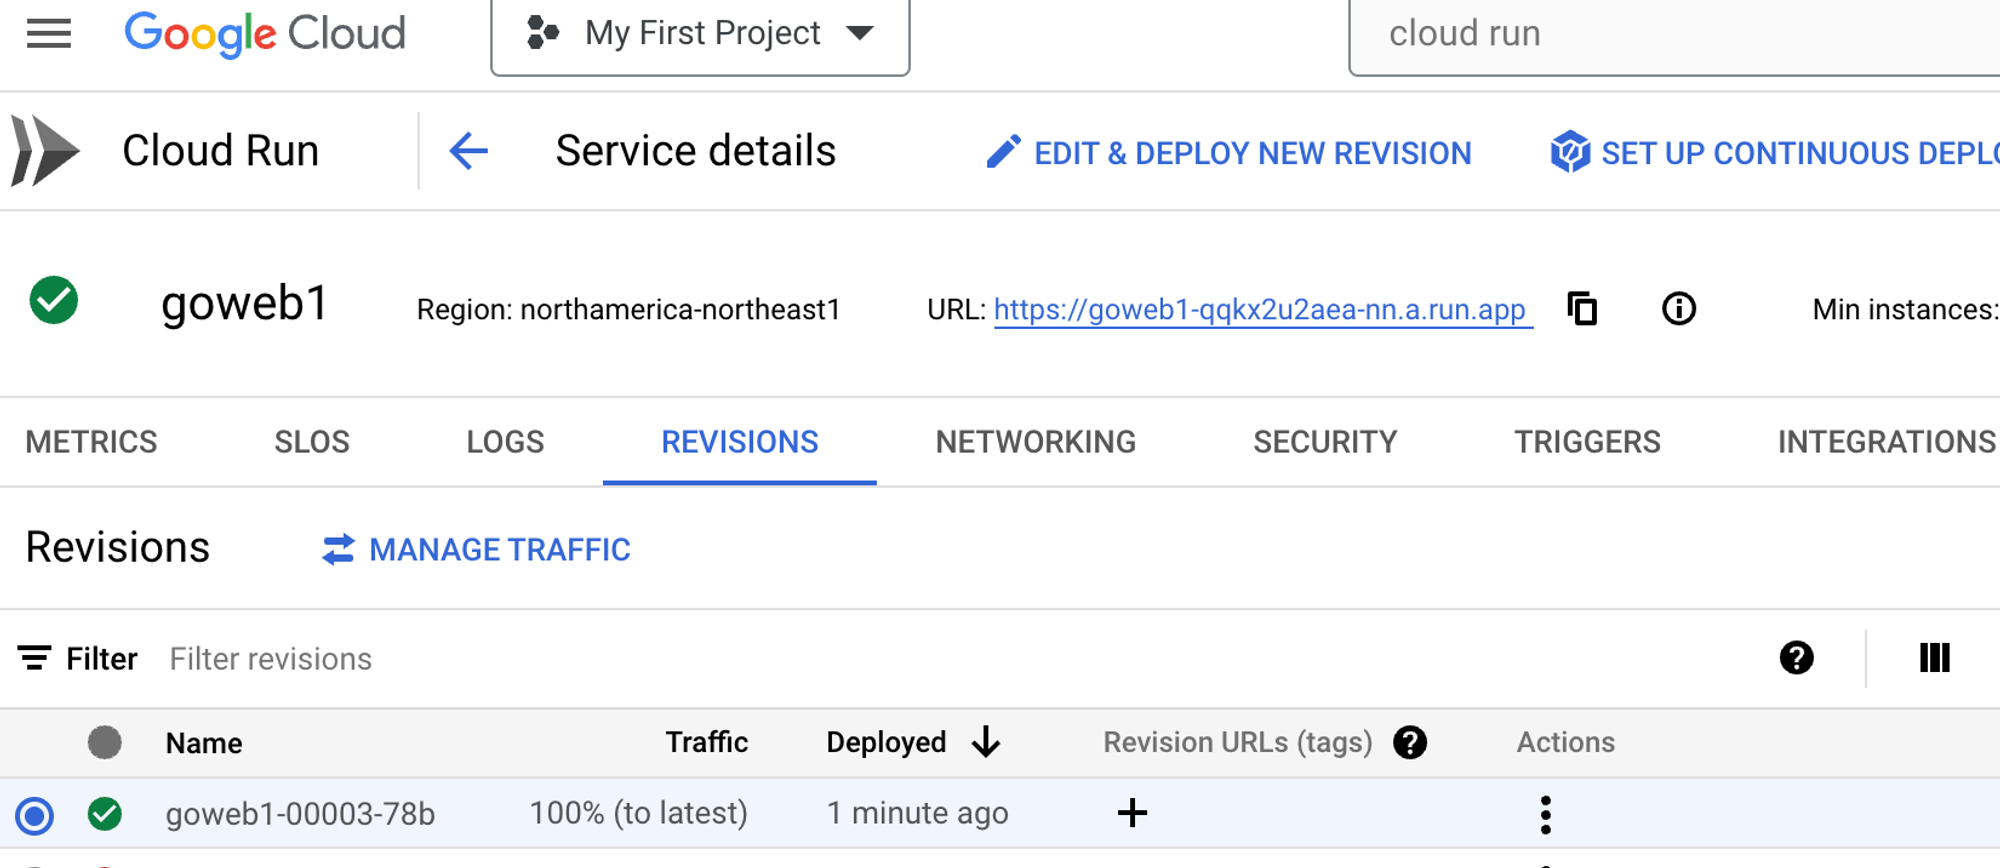Click the back arrow to services list
2000x868 pixels.
tap(468, 152)
